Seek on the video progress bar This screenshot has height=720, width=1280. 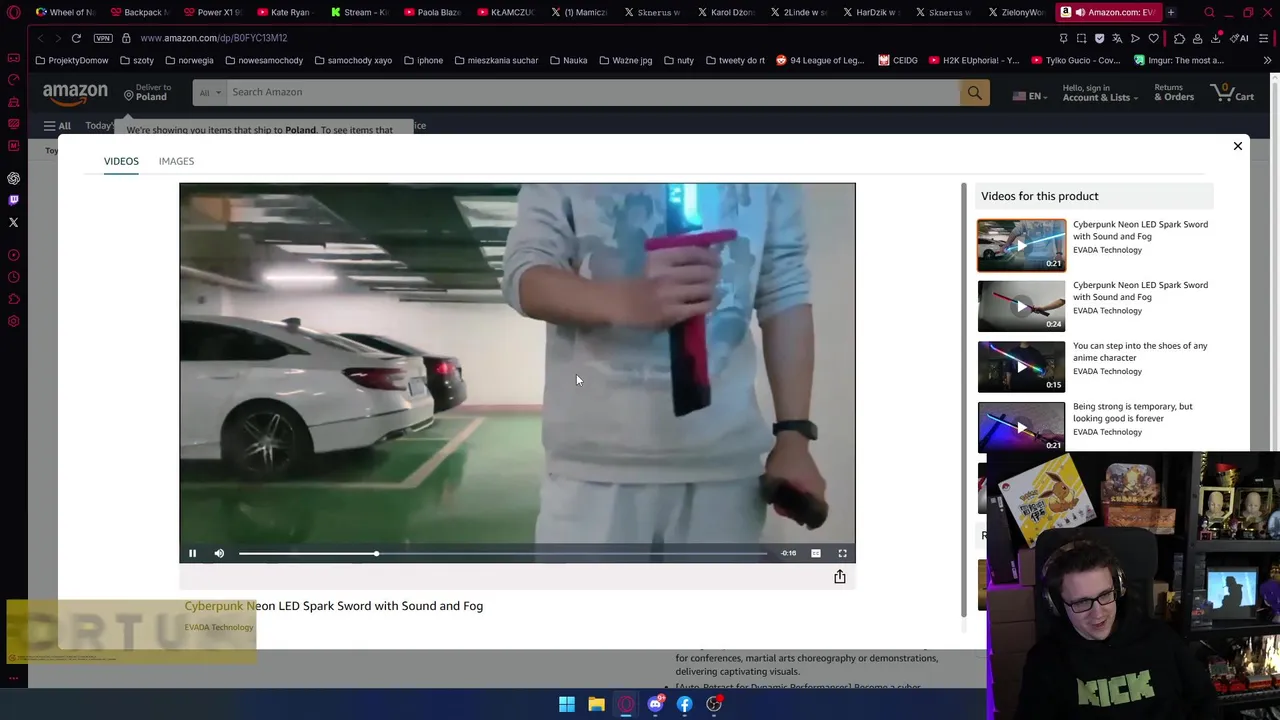pos(503,553)
